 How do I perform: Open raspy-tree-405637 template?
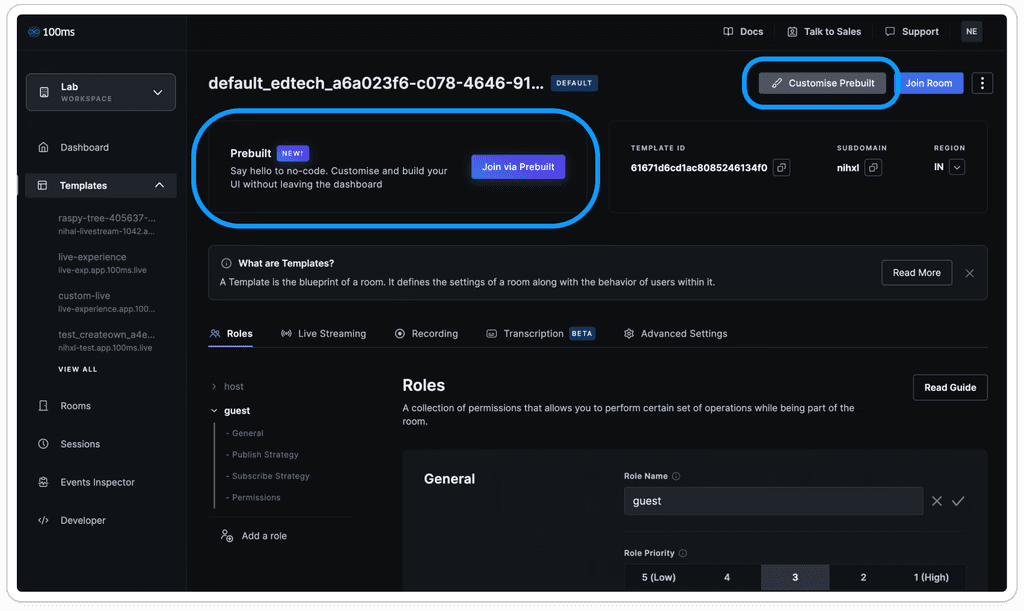[x=107, y=224]
